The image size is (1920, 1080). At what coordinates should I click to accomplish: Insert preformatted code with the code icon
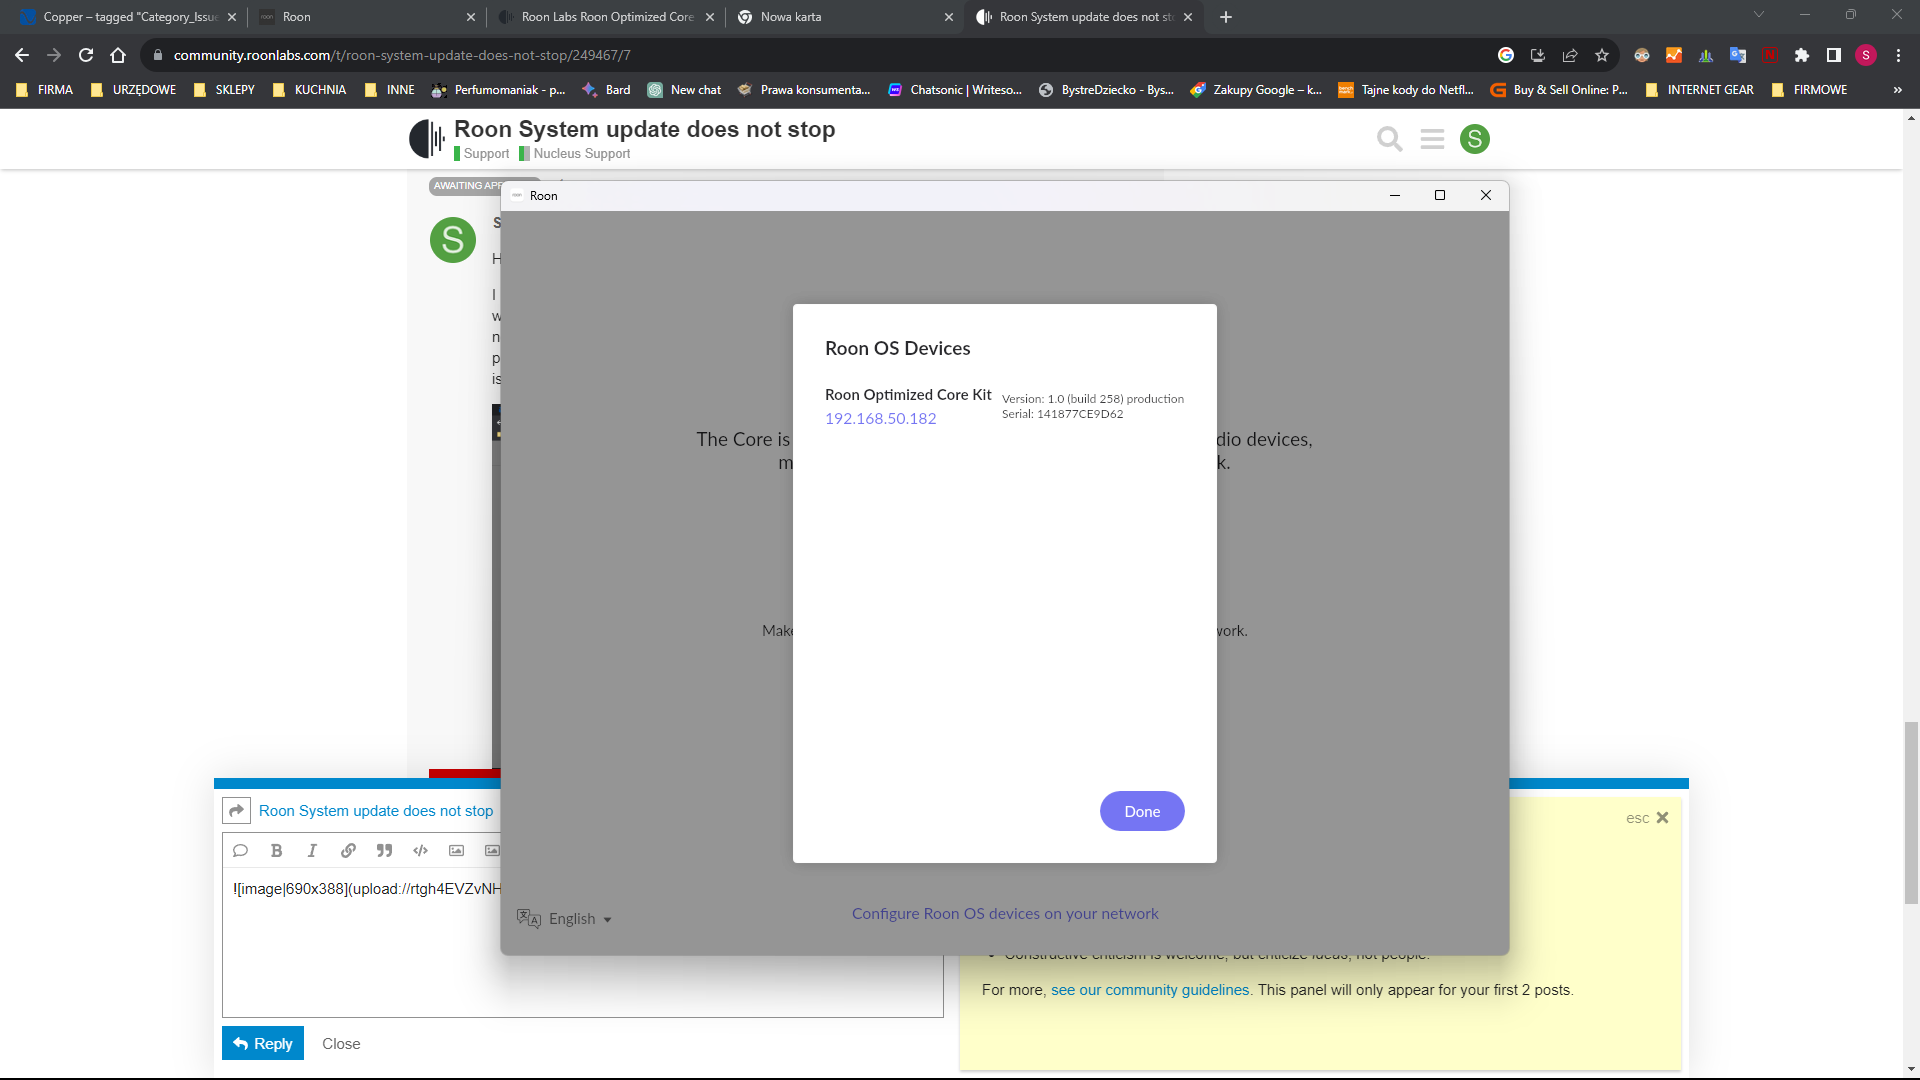(x=420, y=850)
